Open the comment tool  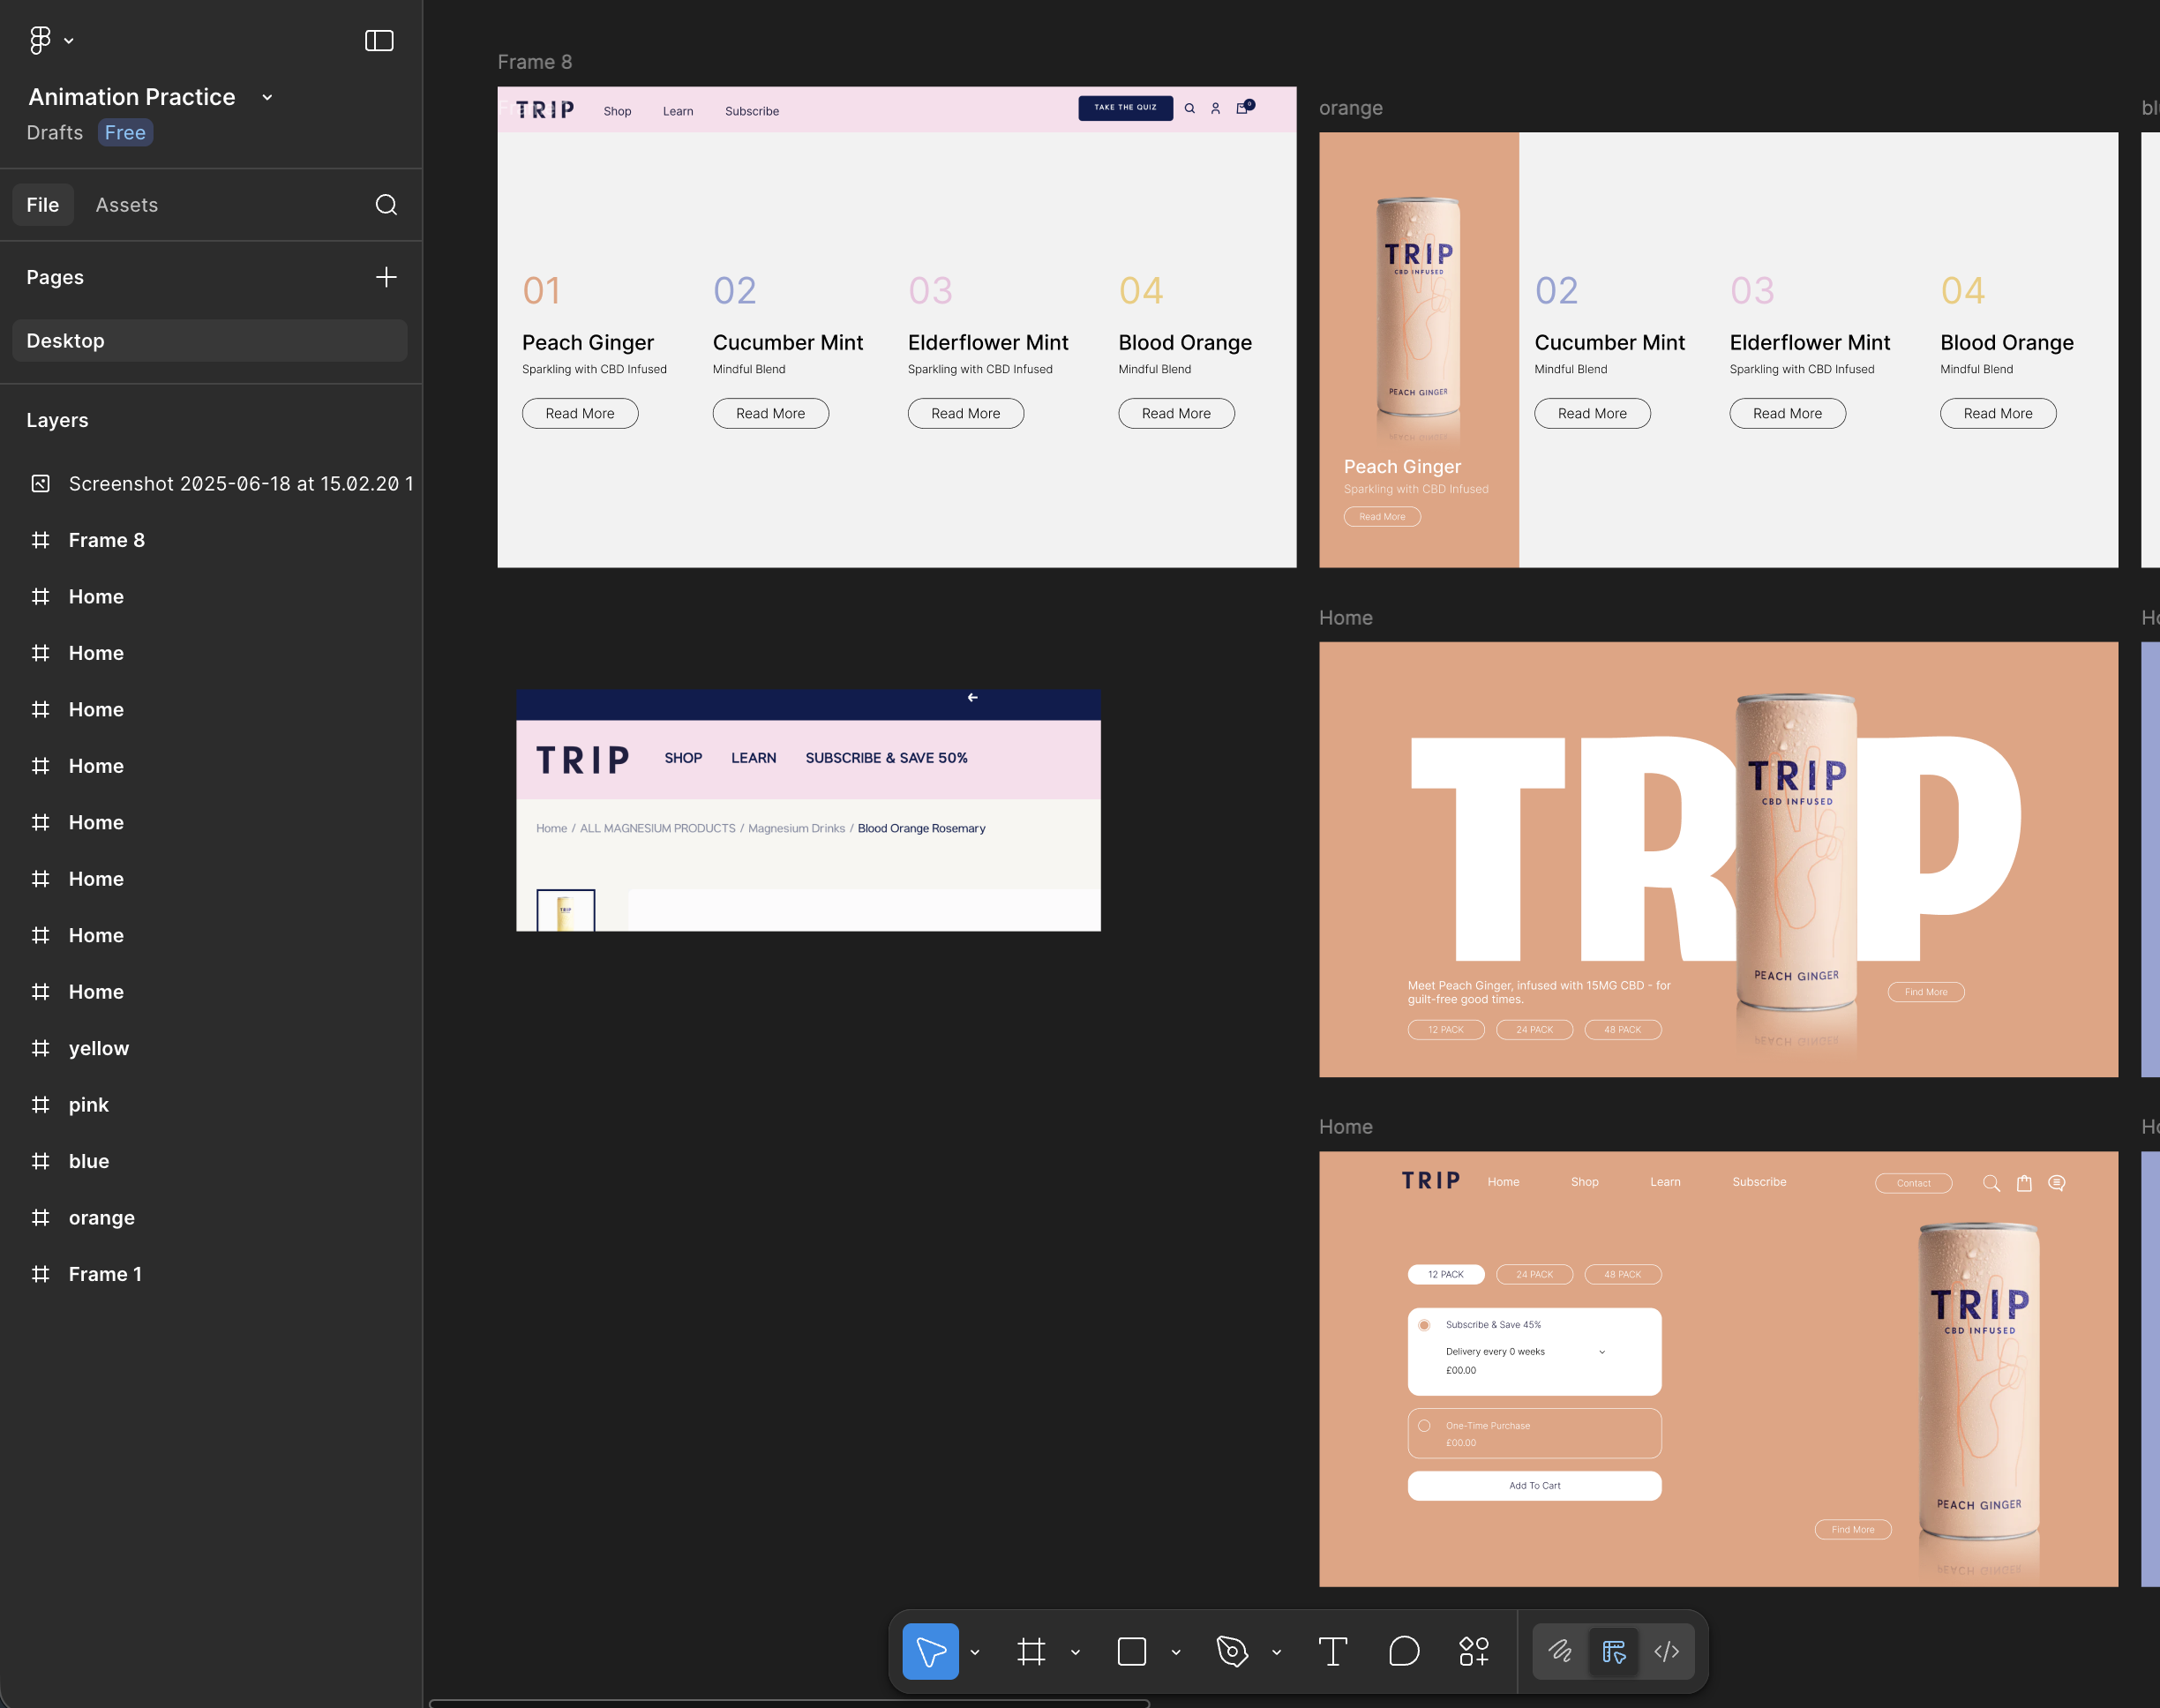[1403, 1652]
